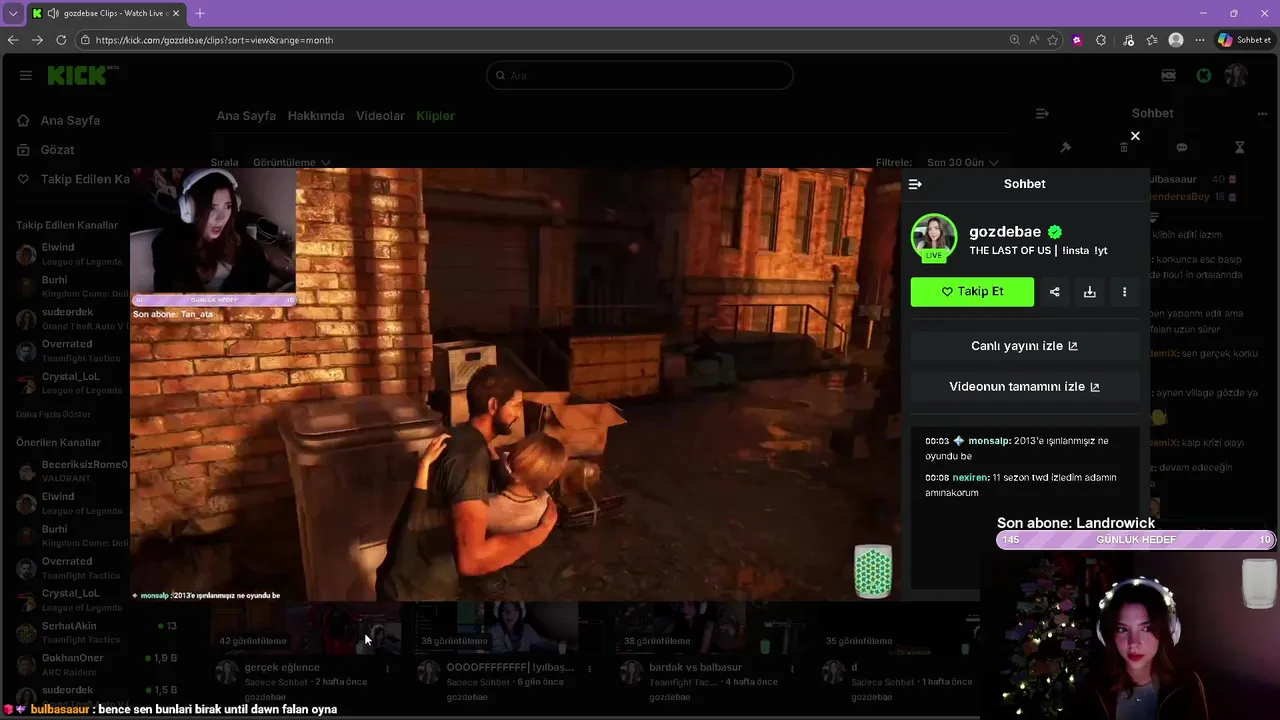Click the zoom magnifier in address bar
Screen dimensions: 1280x720
click(x=1015, y=40)
